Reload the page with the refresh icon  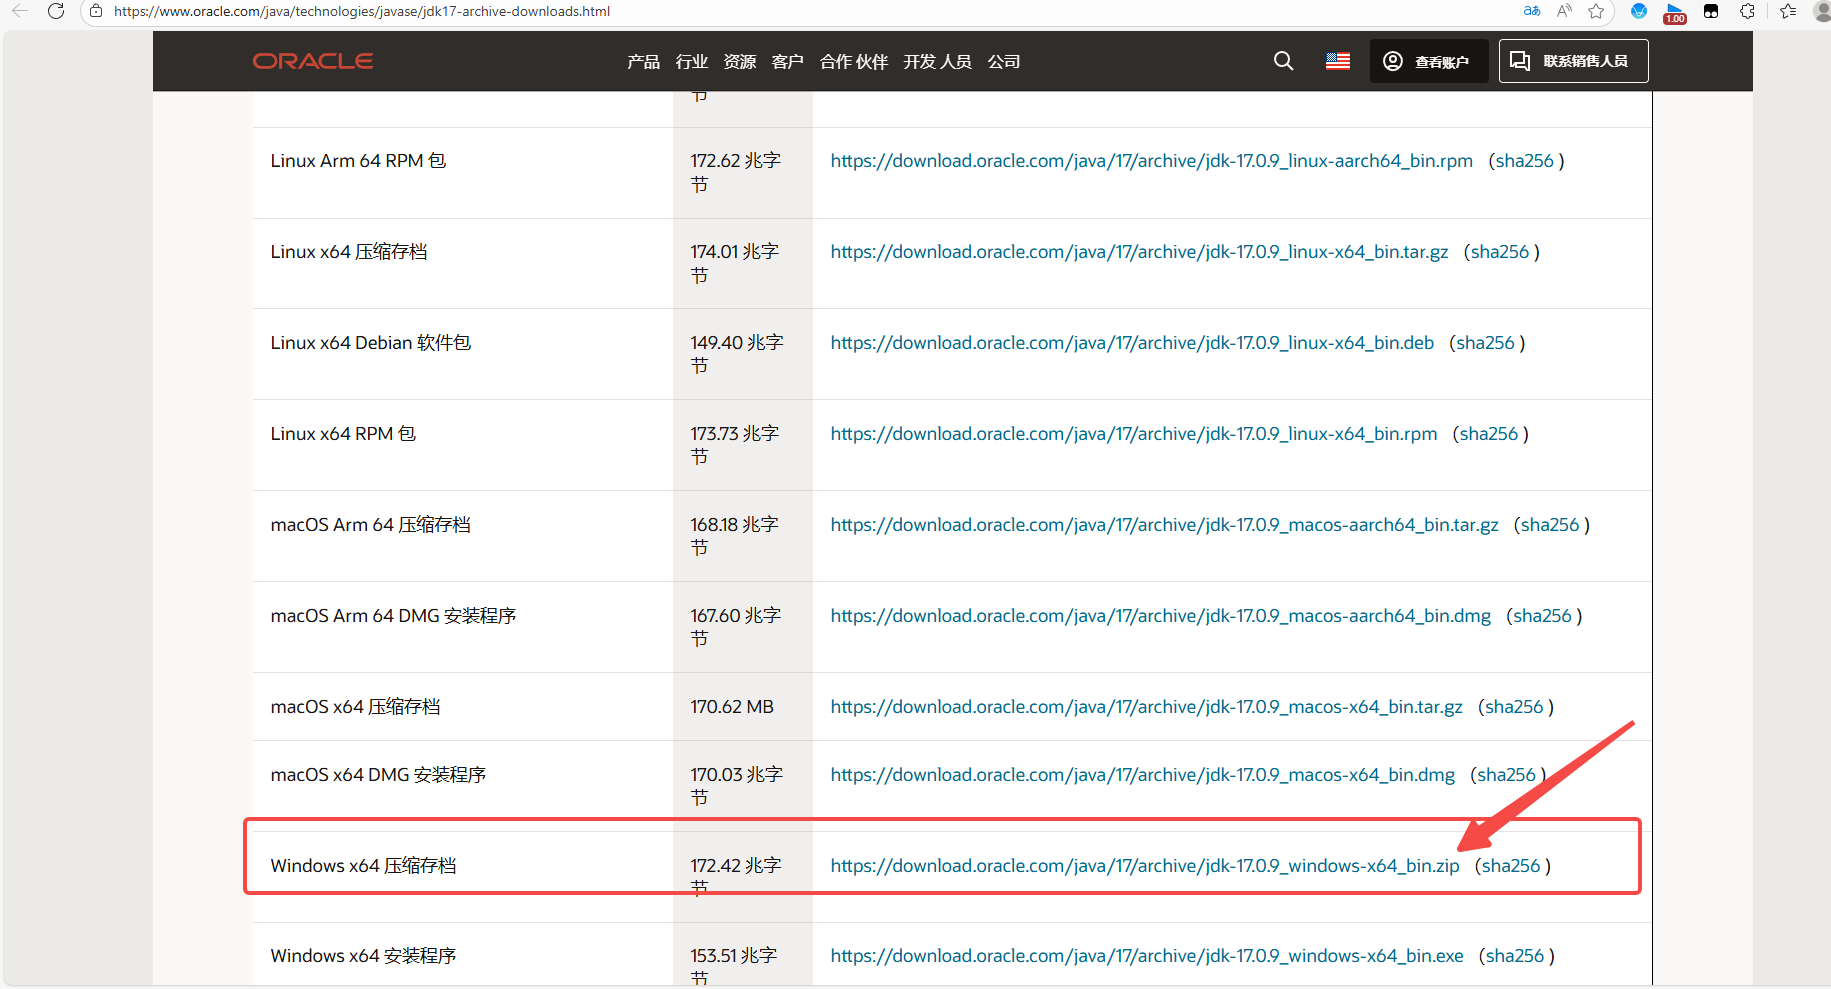tap(56, 11)
